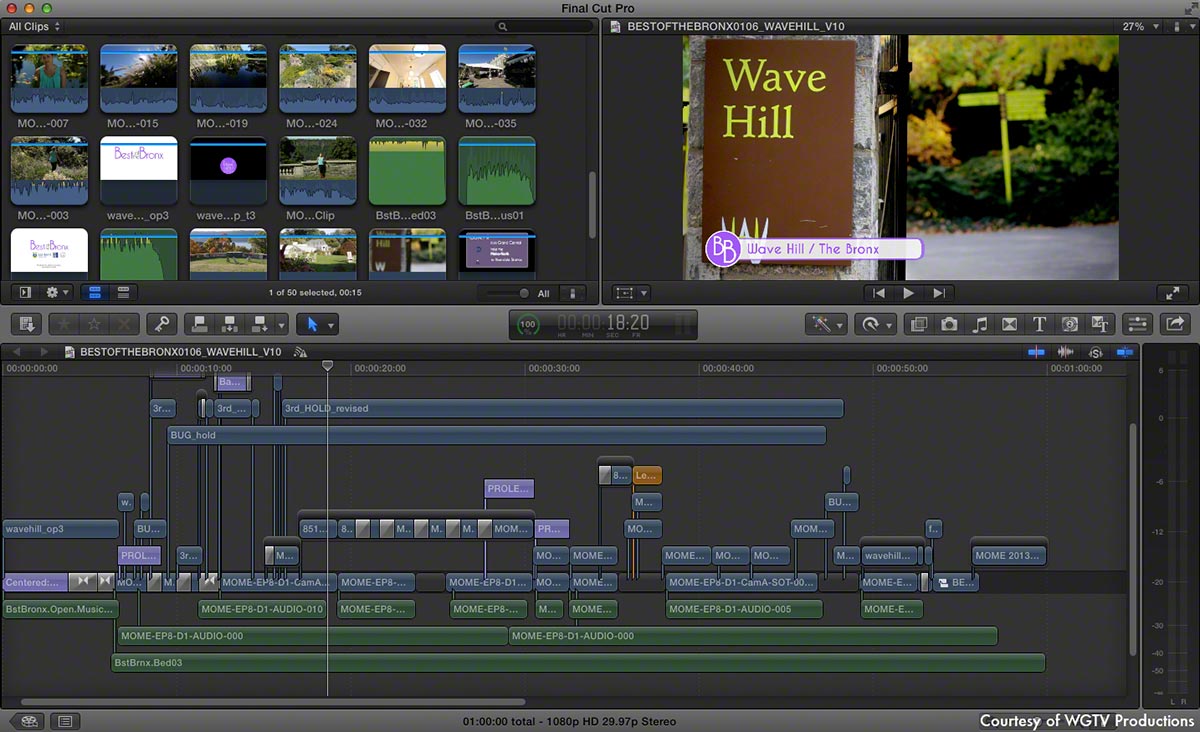Image resolution: width=1200 pixels, height=732 pixels.
Task: Open the Select arrow tool menu
Action: point(318,324)
